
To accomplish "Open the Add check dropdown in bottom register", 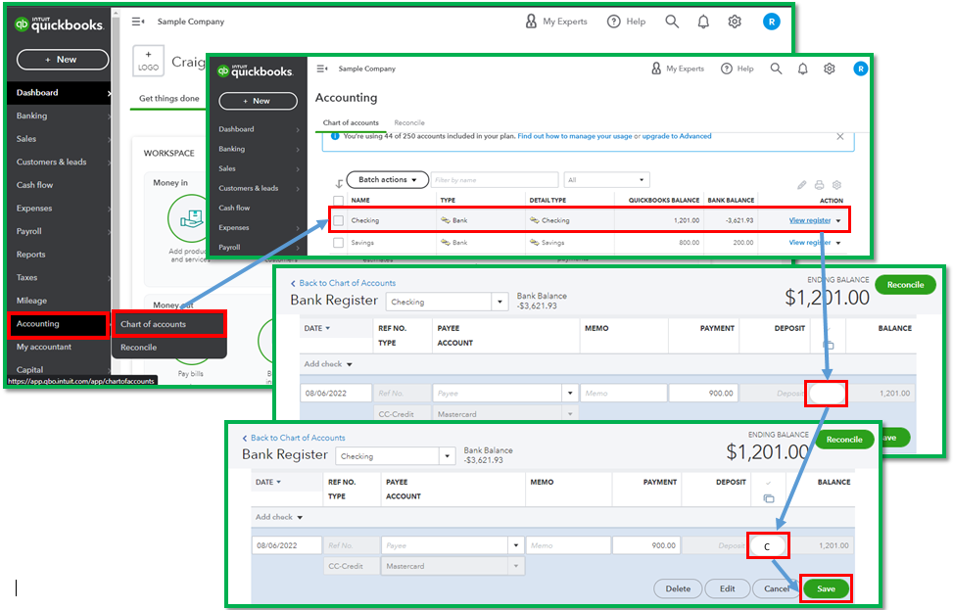I will point(278,517).
